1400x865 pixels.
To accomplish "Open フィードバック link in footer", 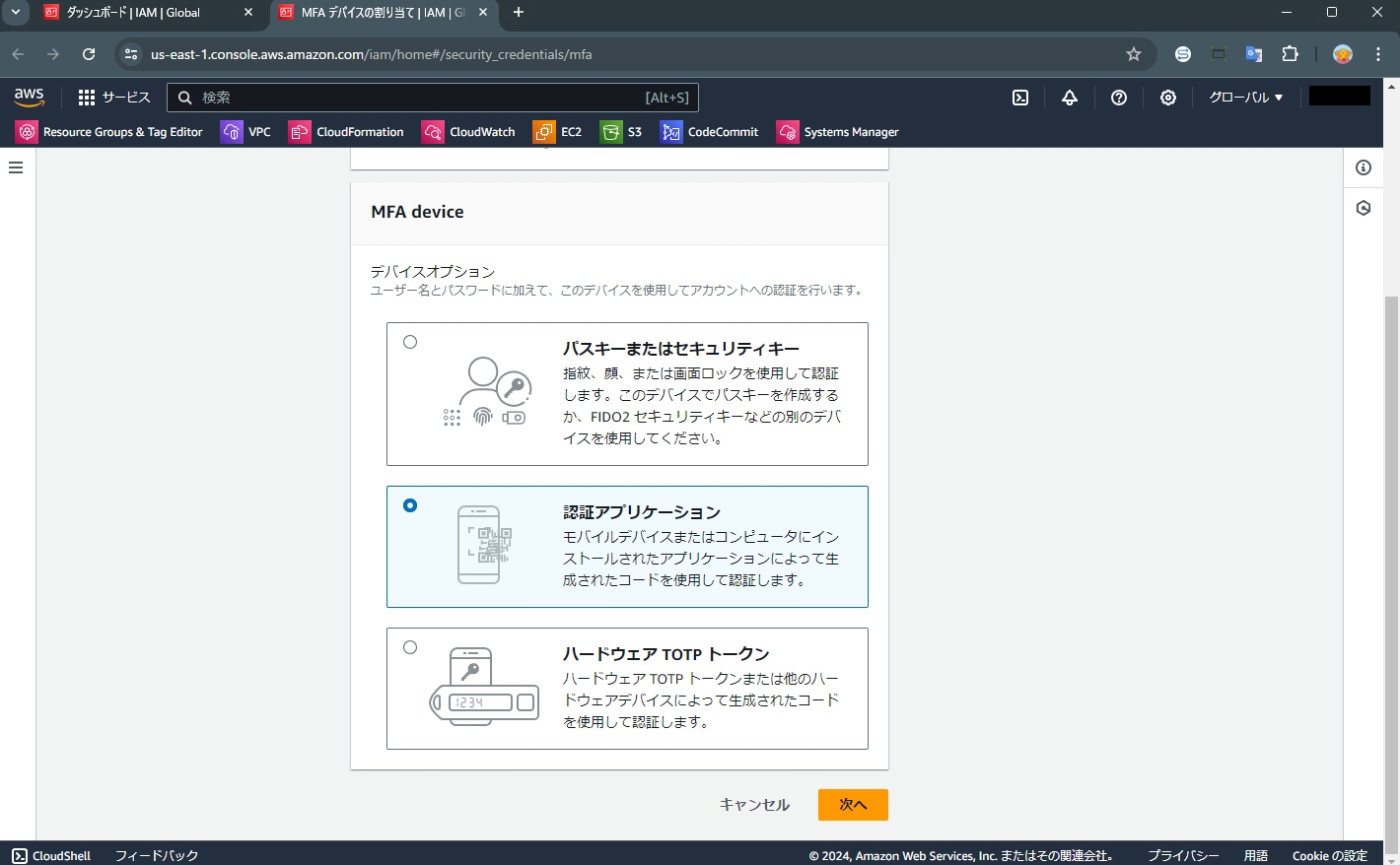I will 157,856.
